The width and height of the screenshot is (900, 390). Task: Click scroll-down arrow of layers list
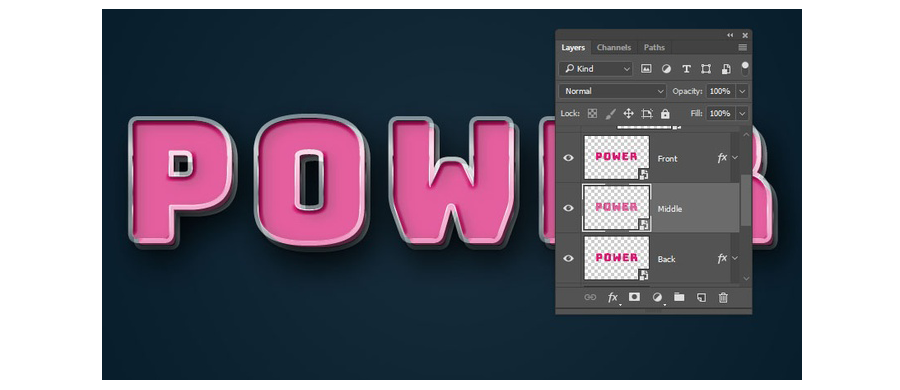coord(746,278)
